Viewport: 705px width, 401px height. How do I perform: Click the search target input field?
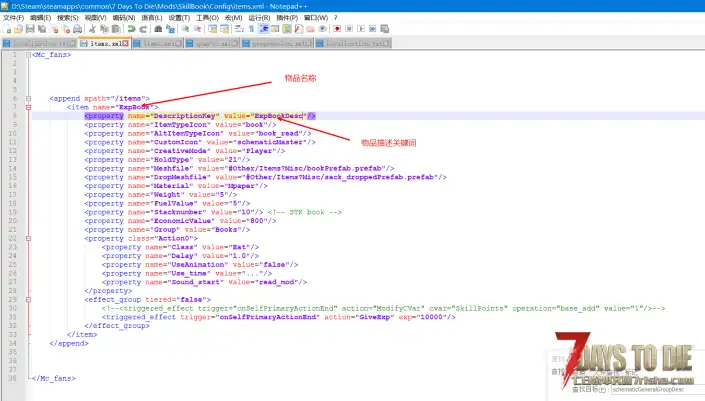[x=657, y=390]
